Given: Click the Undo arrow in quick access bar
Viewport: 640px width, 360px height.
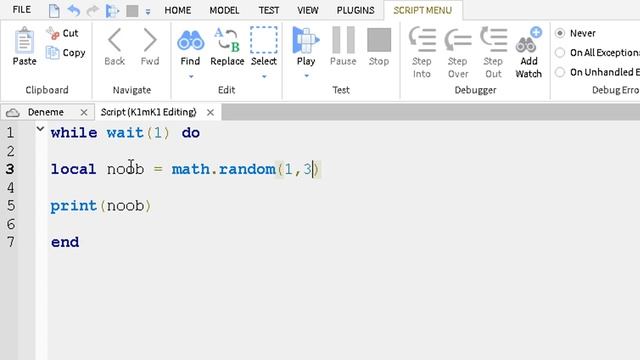Looking at the screenshot, I should tap(73, 10).
